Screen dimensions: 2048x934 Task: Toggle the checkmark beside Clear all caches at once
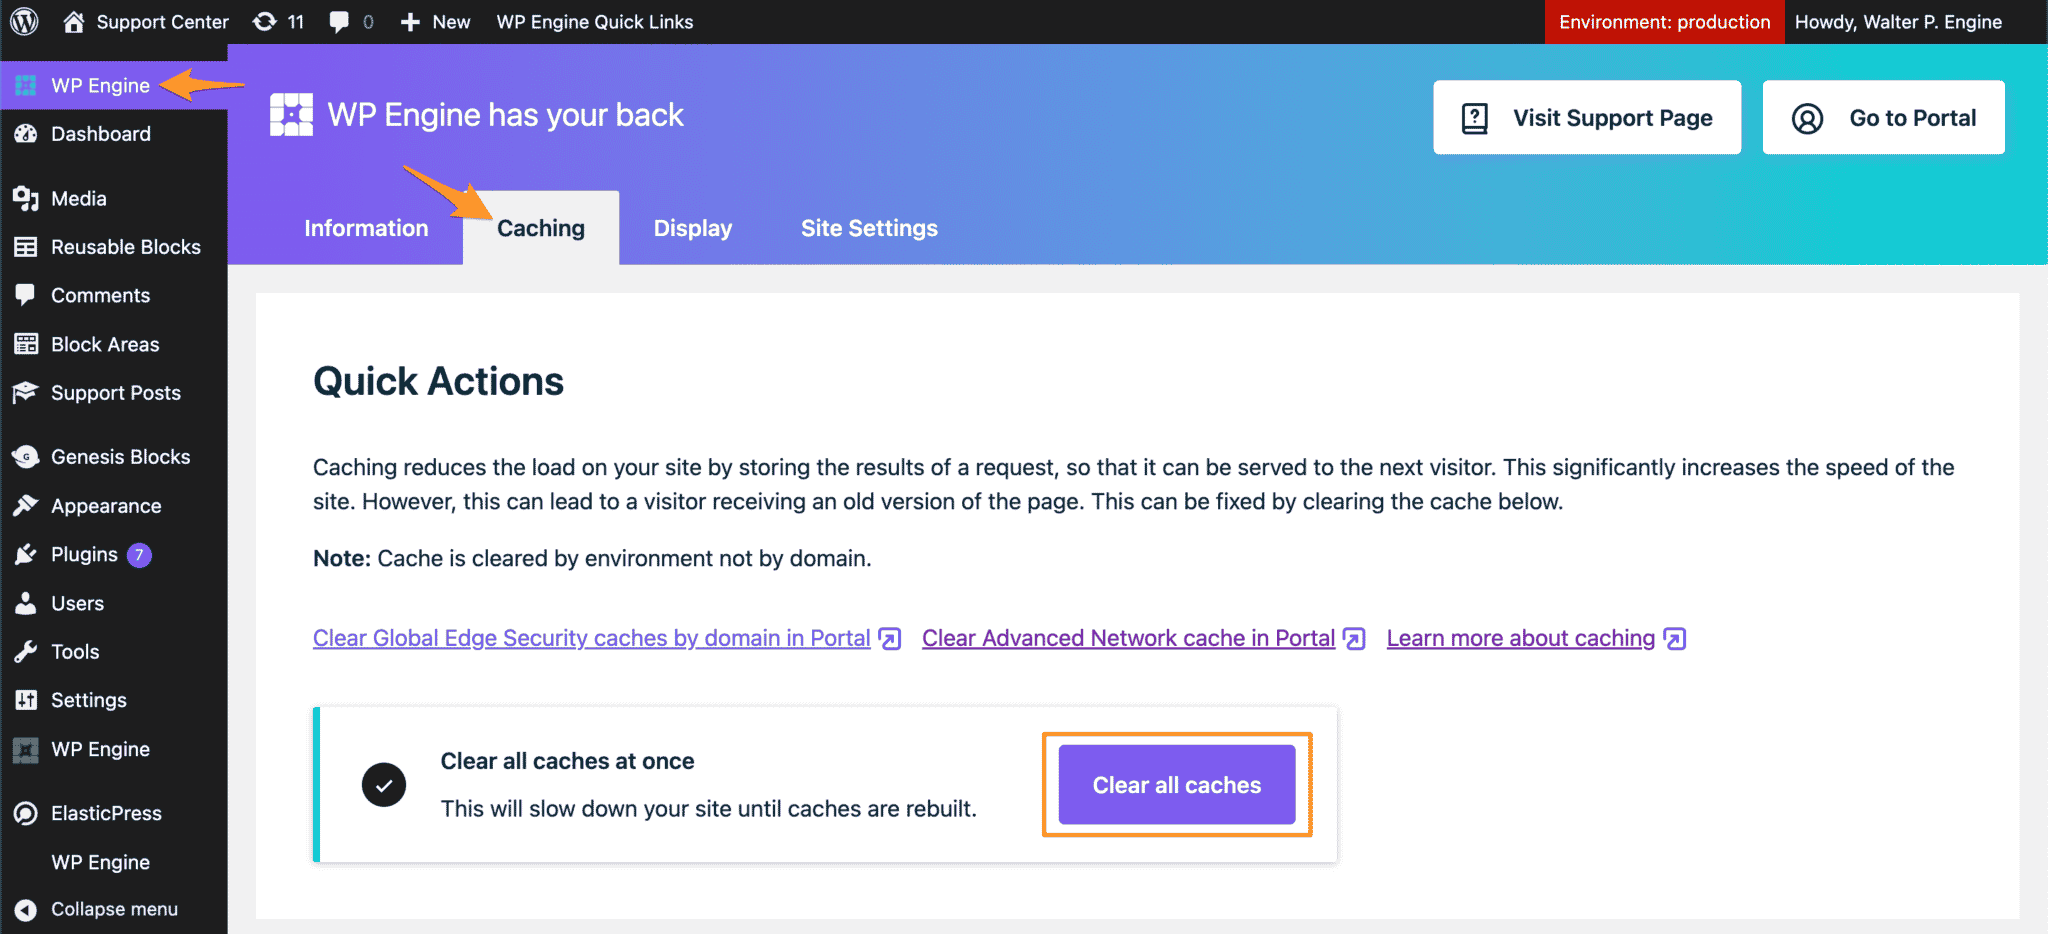click(x=384, y=784)
